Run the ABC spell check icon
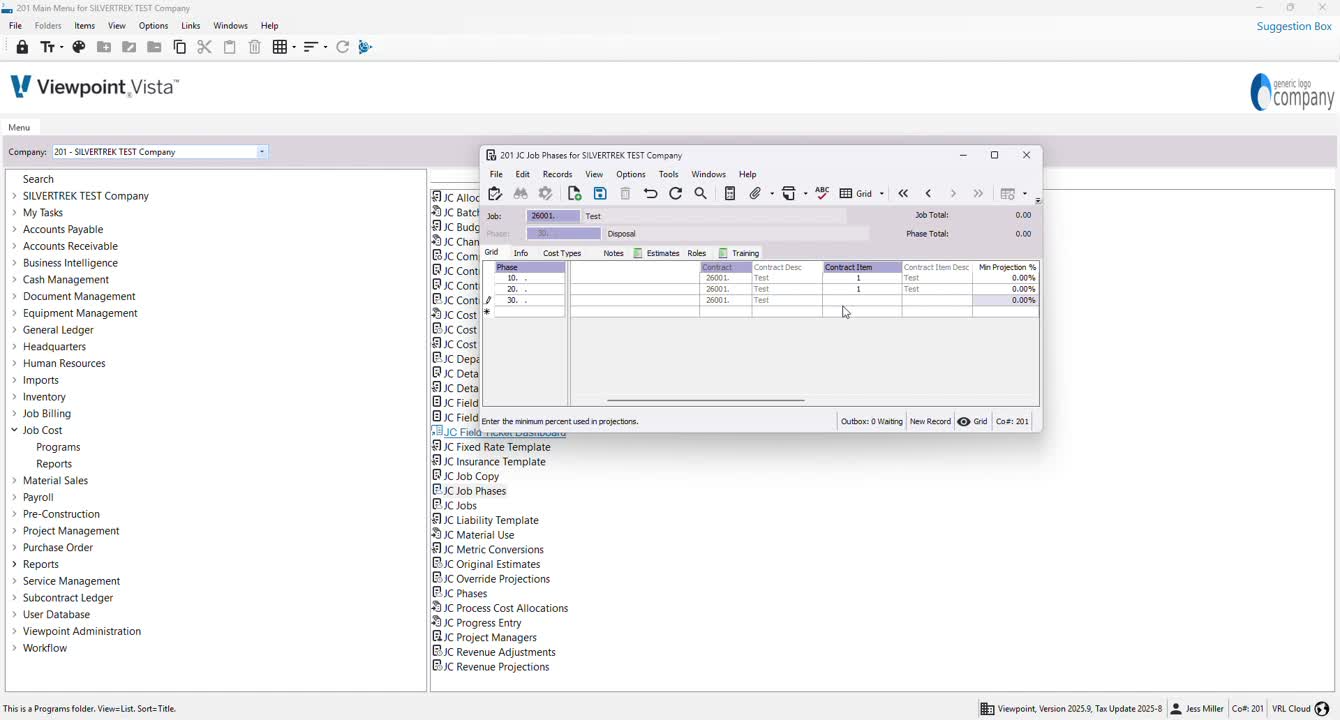Screen dimensions: 1340x720 point(822,193)
